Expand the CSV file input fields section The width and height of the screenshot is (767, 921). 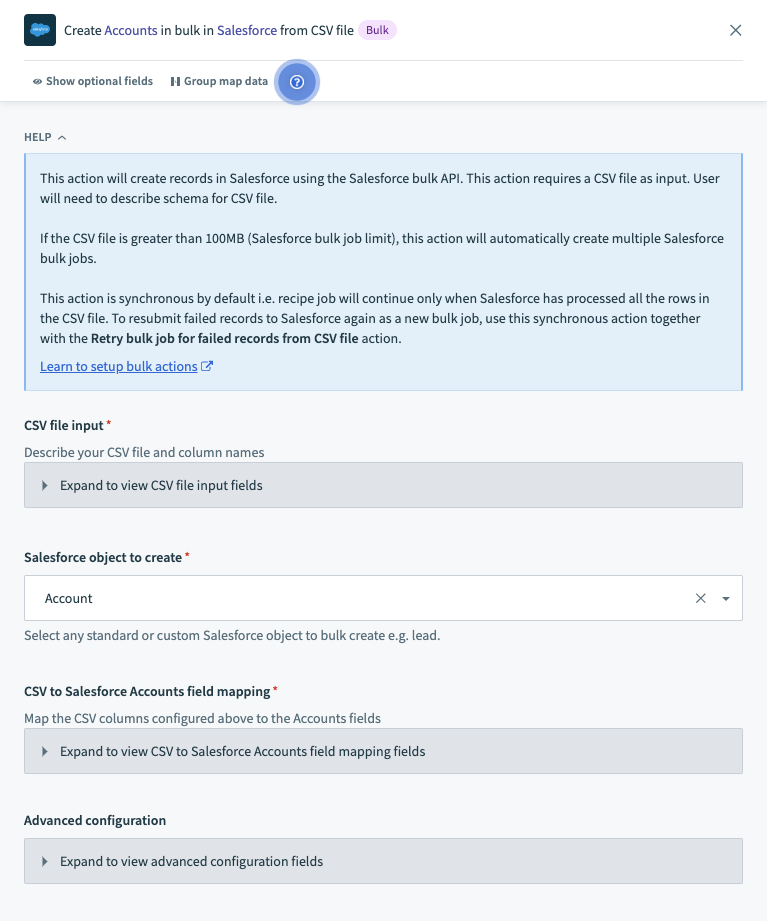click(x=160, y=485)
